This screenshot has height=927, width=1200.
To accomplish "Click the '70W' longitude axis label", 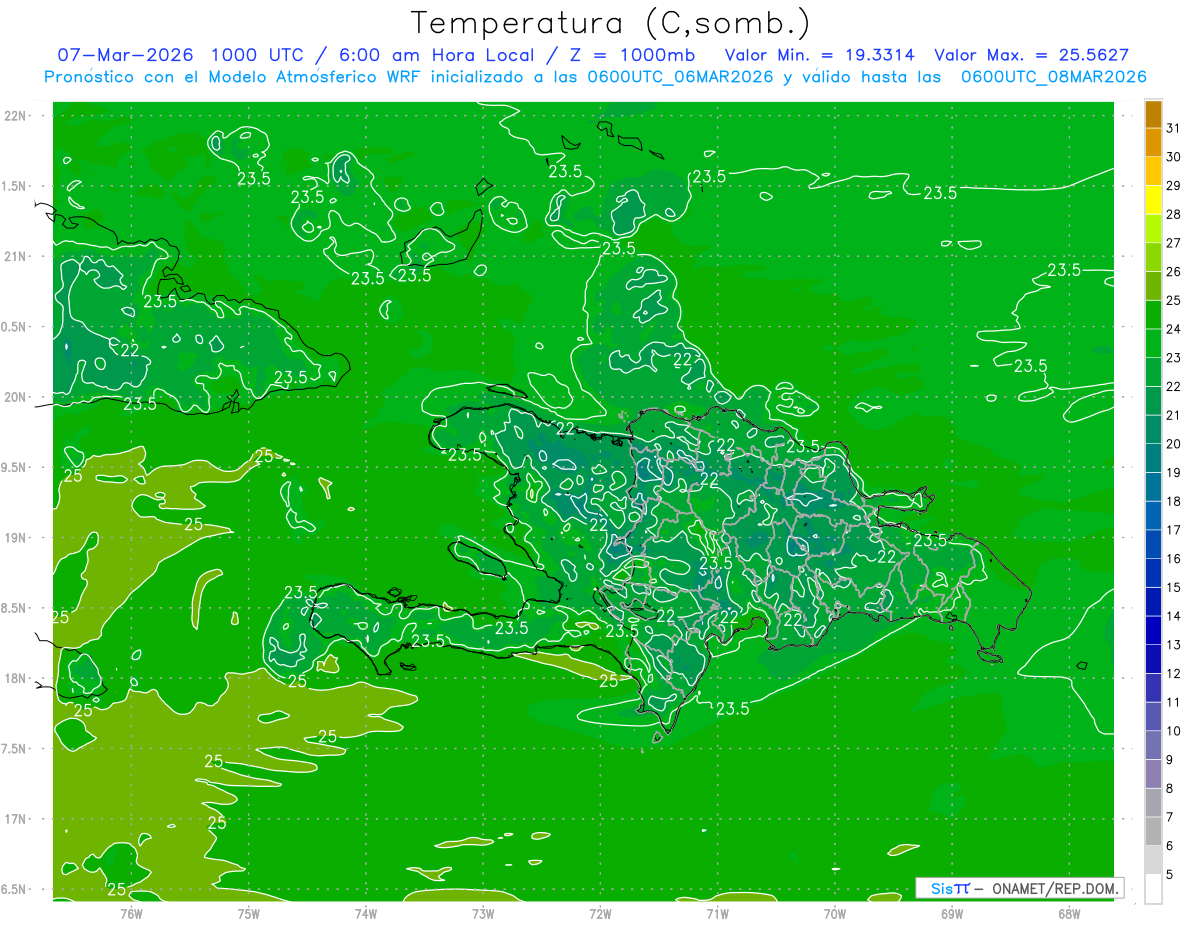I will 835,913.
